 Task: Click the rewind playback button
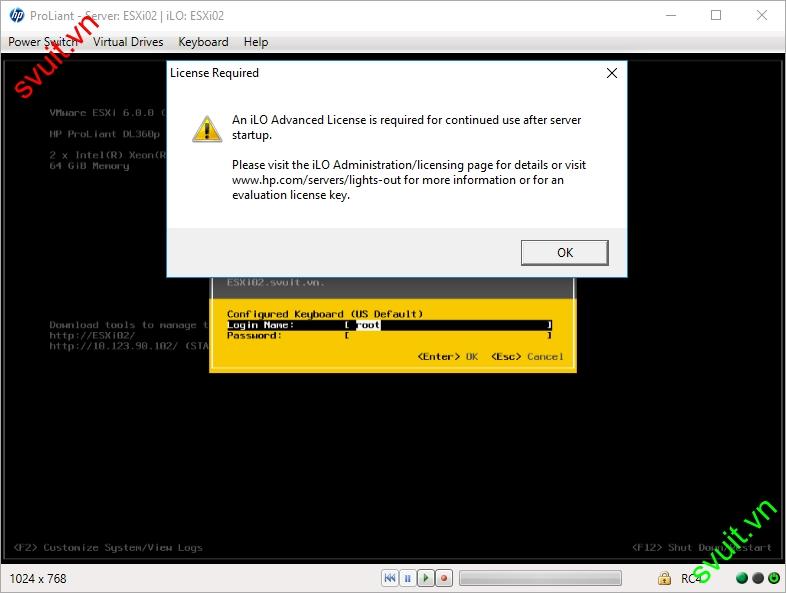point(390,578)
